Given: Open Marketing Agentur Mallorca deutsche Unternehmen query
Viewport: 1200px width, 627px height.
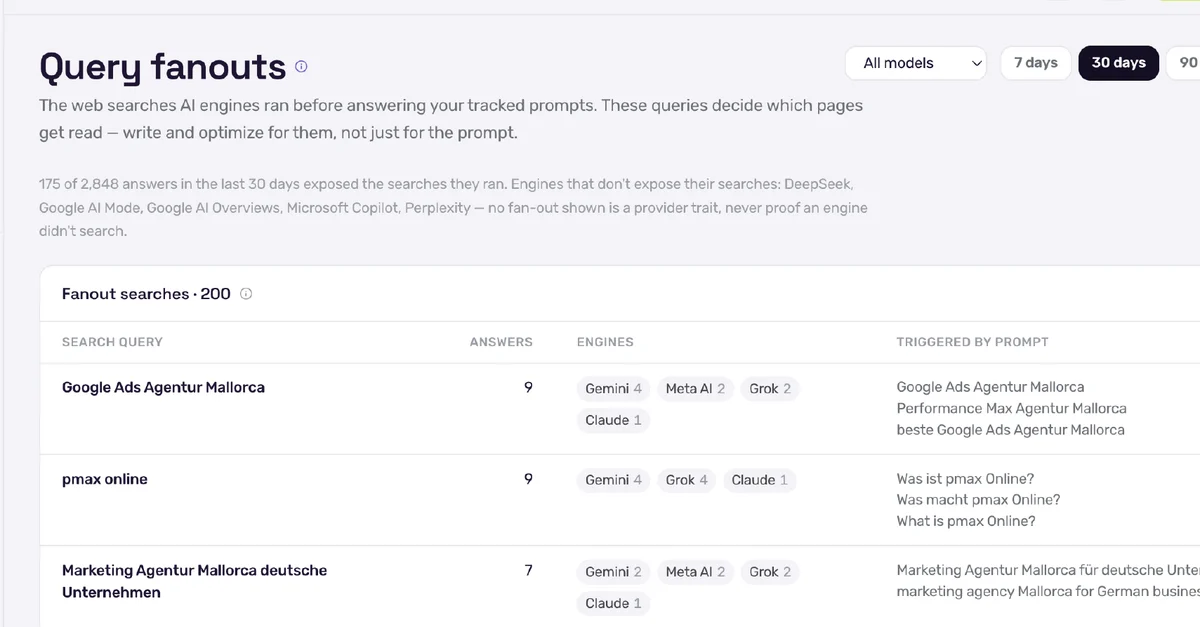Looking at the screenshot, I should pyautogui.click(x=195, y=581).
